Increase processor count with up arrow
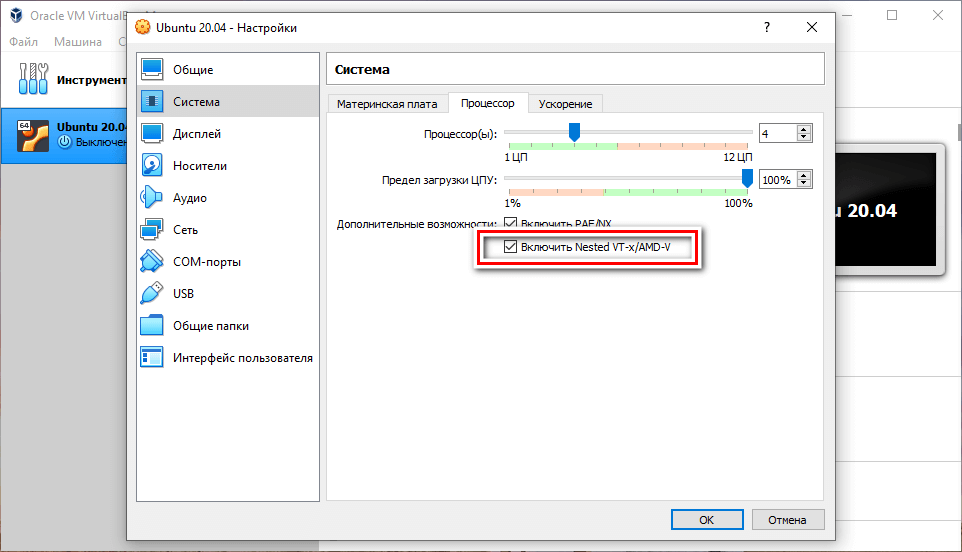 click(804, 129)
